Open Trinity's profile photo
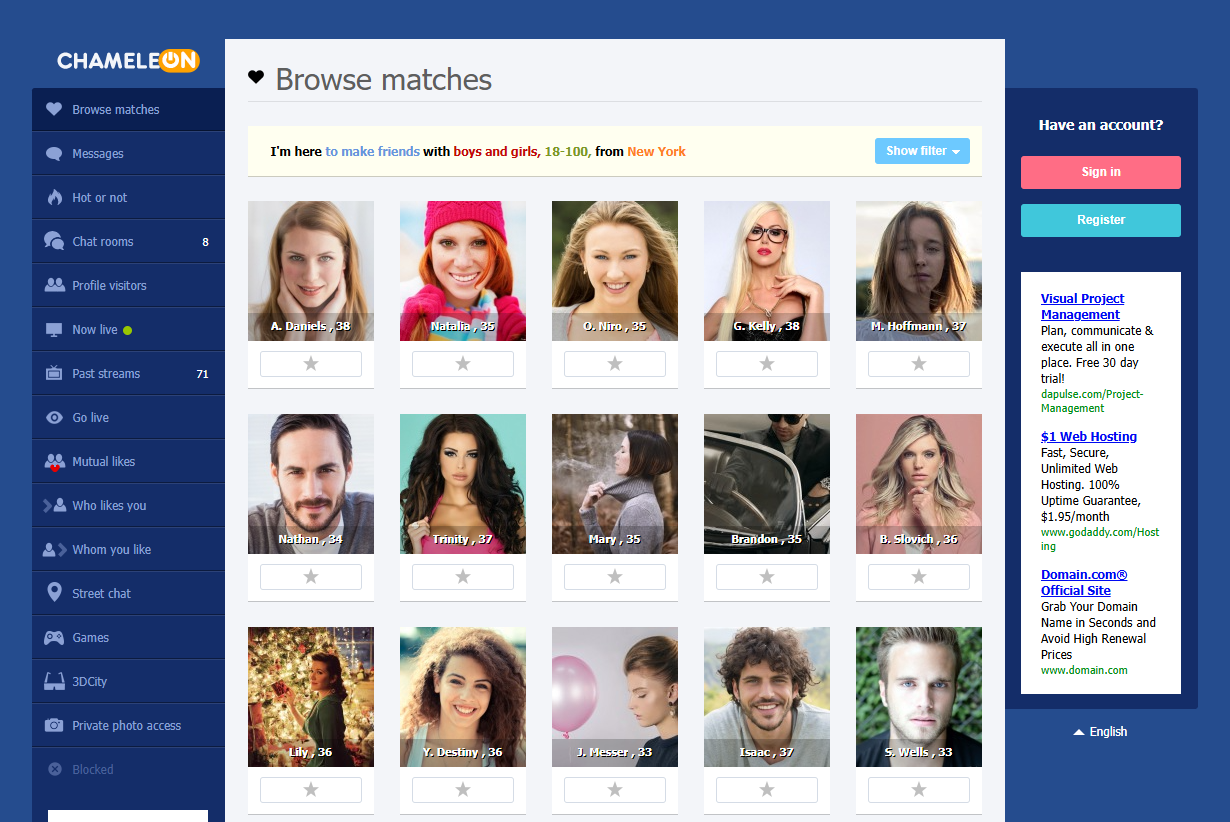Viewport: 1230px width, 822px height. [x=463, y=484]
